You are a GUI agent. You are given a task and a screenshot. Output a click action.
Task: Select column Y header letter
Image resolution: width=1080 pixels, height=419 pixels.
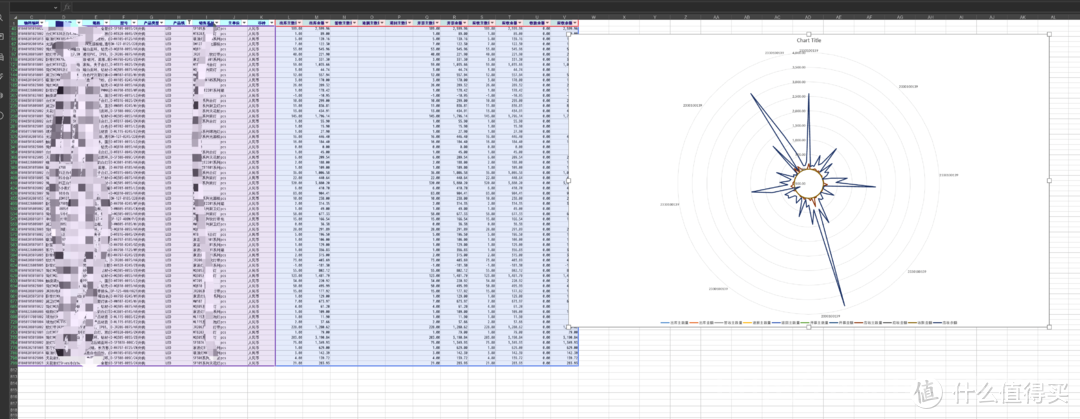[654, 17]
